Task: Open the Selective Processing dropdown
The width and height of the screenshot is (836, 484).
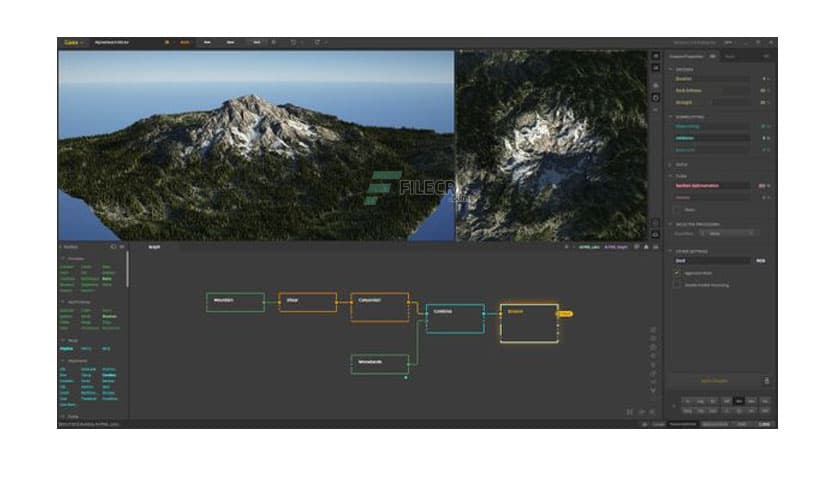Action: click(x=730, y=233)
